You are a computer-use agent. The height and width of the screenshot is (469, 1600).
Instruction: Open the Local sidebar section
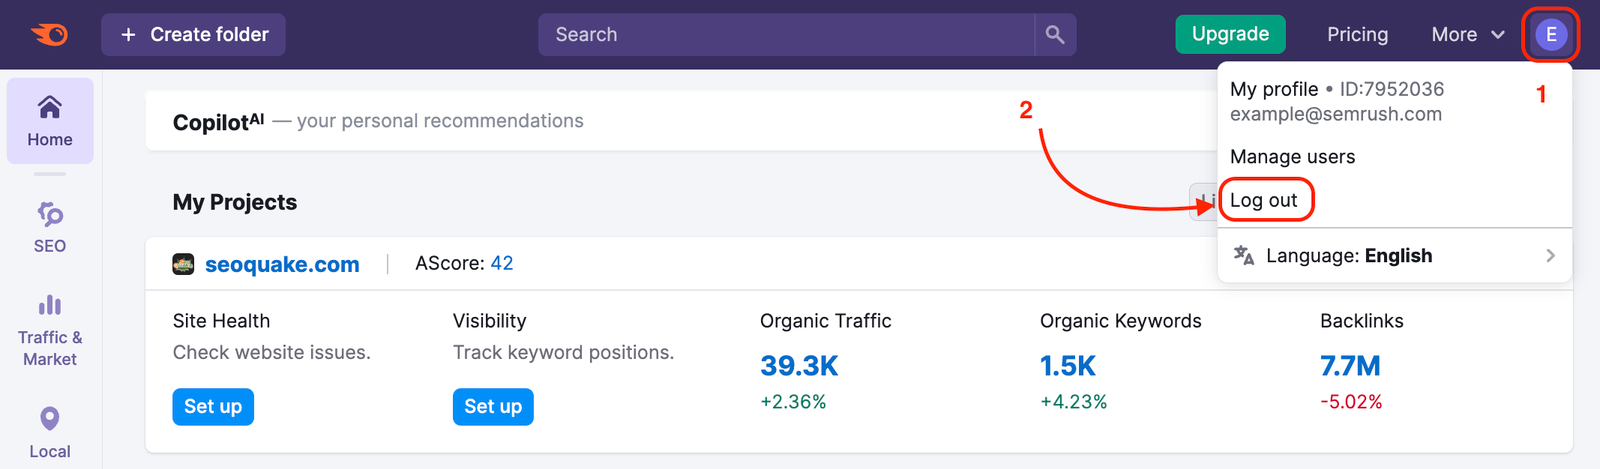(x=50, y=432)
